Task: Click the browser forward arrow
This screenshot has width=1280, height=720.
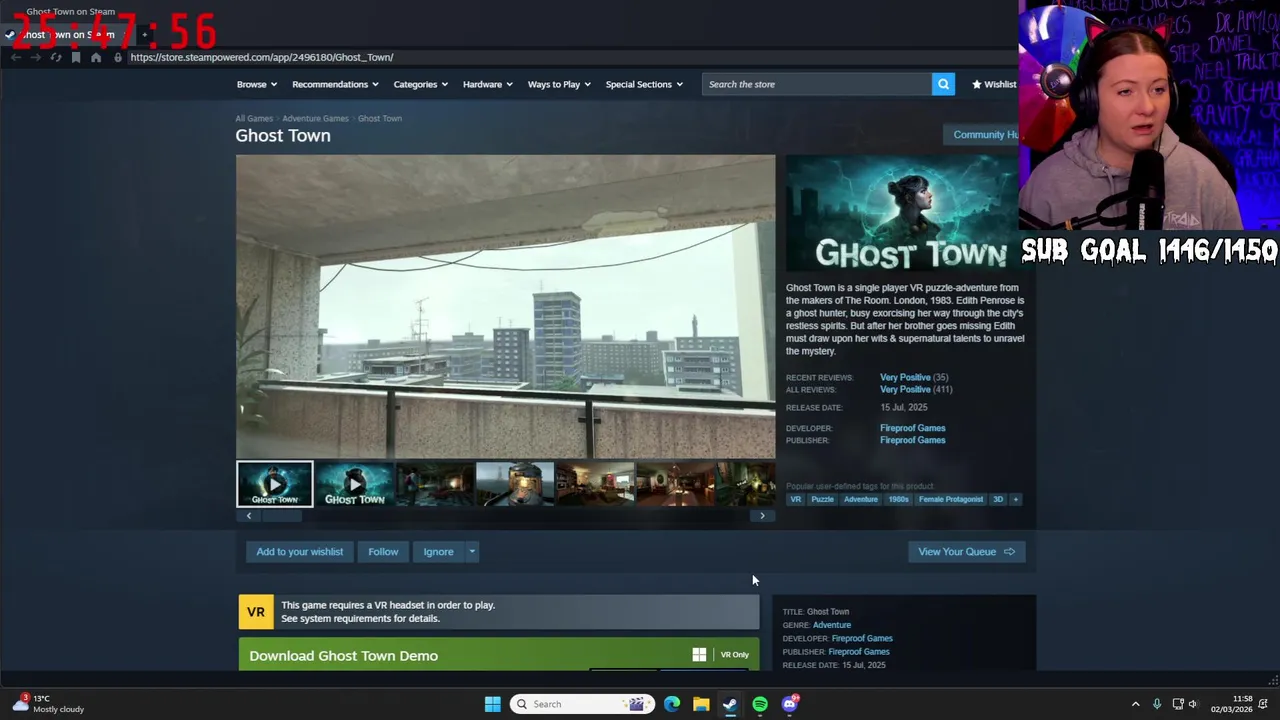Action: pos(35,58)
